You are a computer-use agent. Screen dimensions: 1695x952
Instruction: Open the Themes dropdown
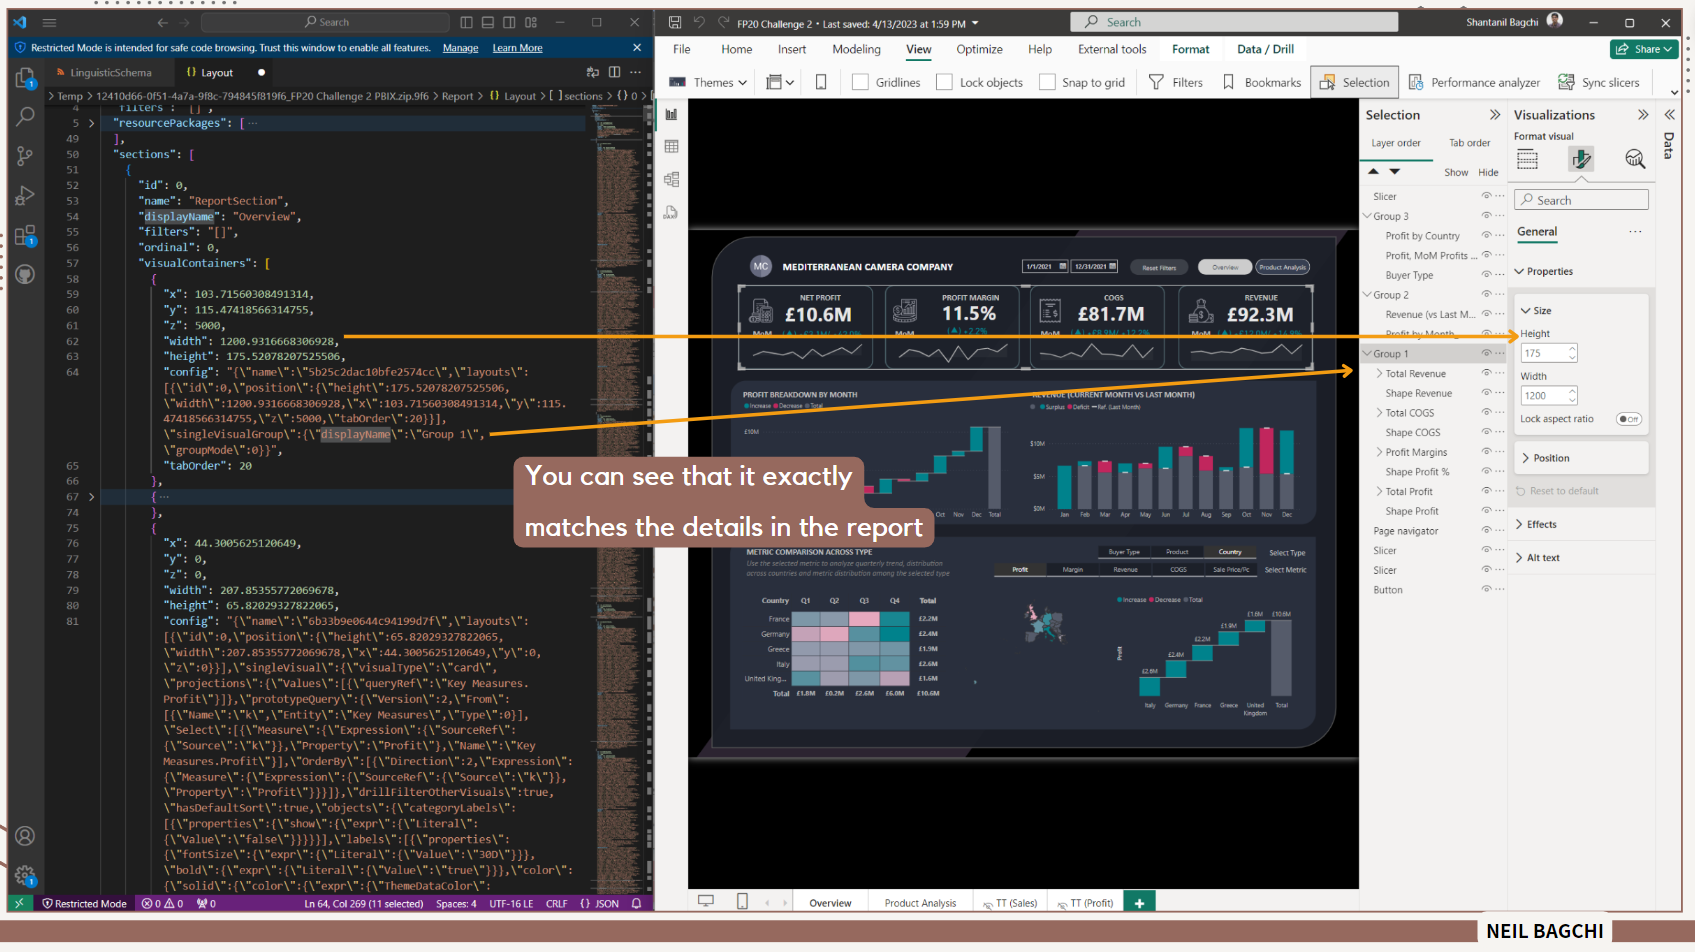(708, 82)
